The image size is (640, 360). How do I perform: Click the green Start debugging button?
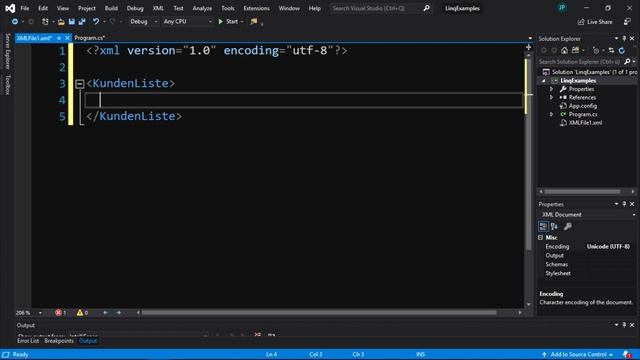point(228,22)
